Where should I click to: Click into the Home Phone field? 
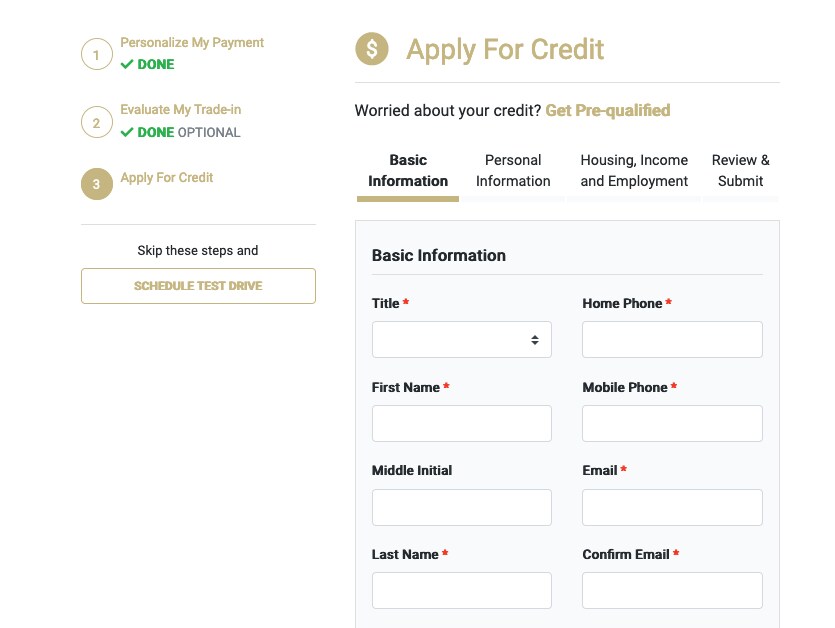672,339
